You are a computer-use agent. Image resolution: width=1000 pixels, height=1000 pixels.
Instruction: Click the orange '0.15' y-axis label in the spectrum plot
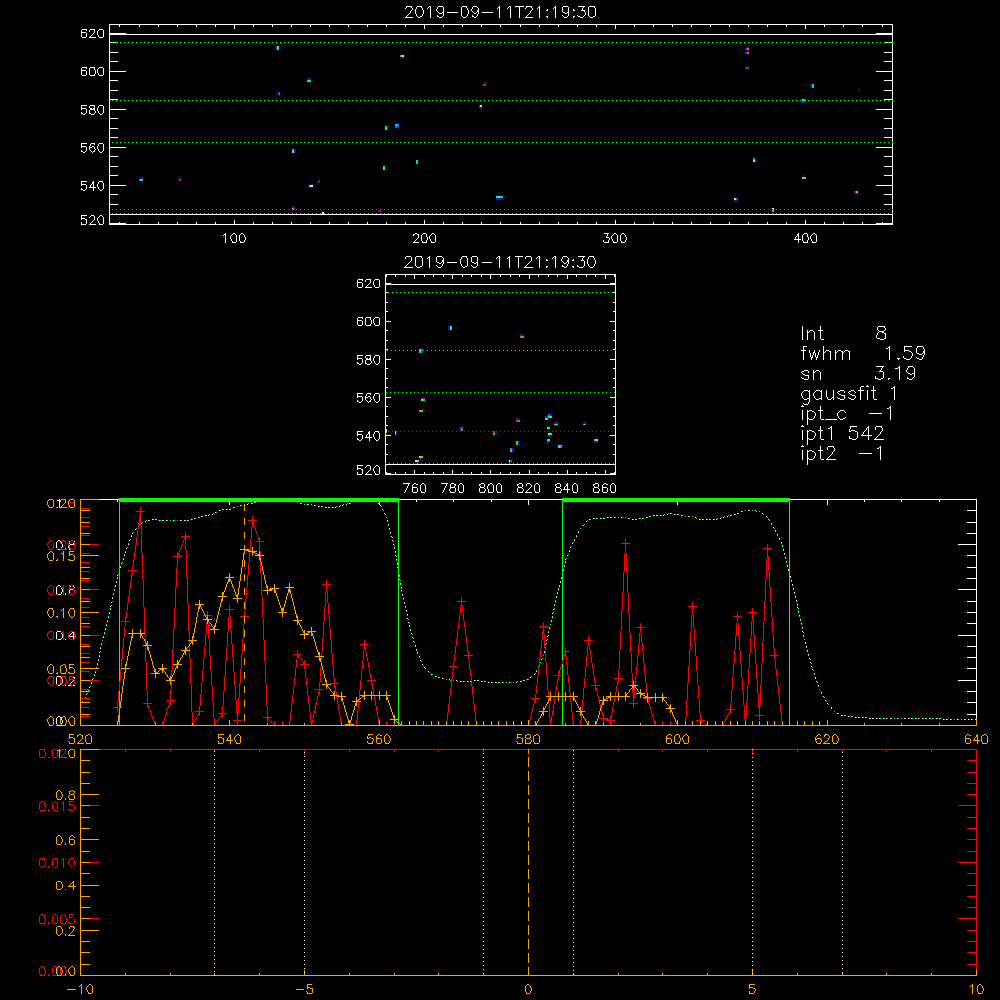pyautogui.click(x=61, y=556)
